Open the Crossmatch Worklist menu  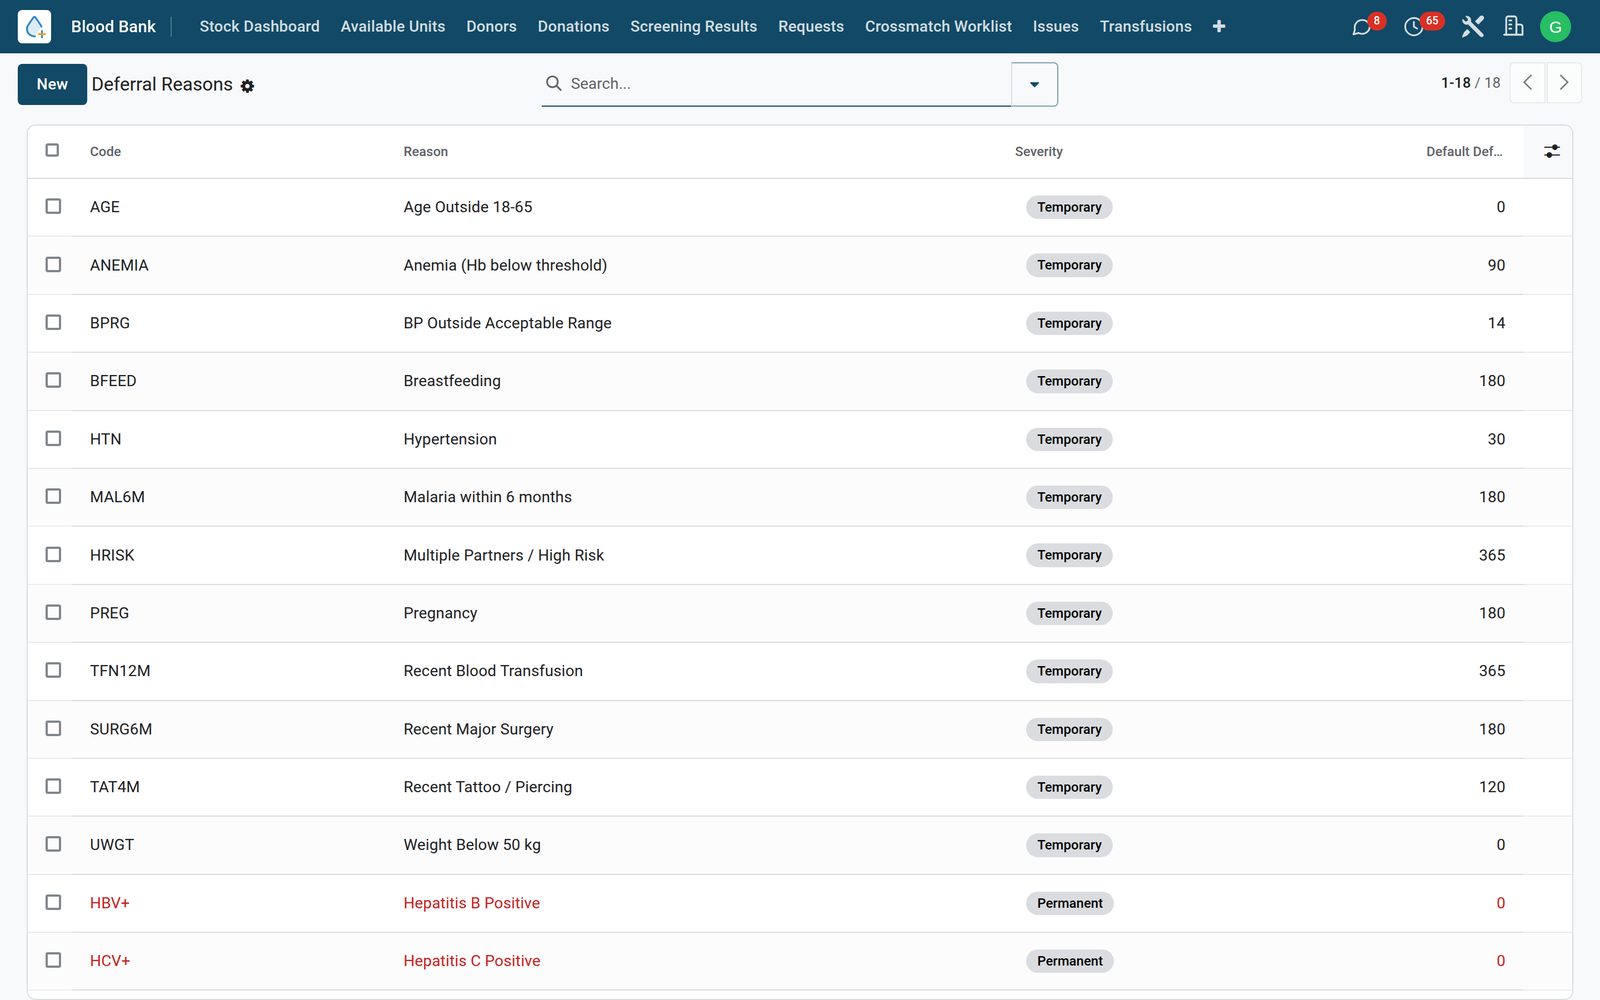938,27
